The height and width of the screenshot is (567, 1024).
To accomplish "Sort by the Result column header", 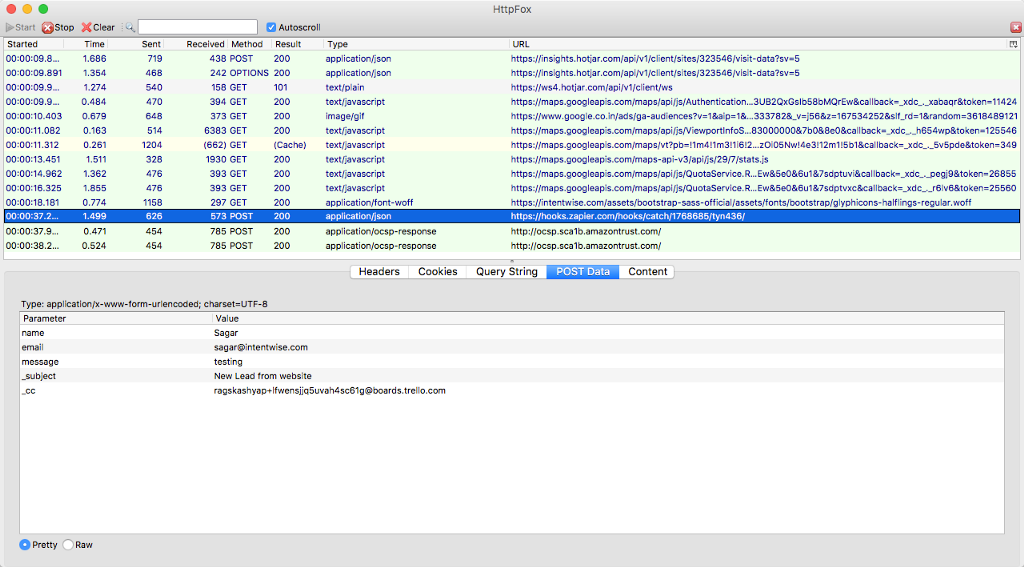I will [297, 44].
